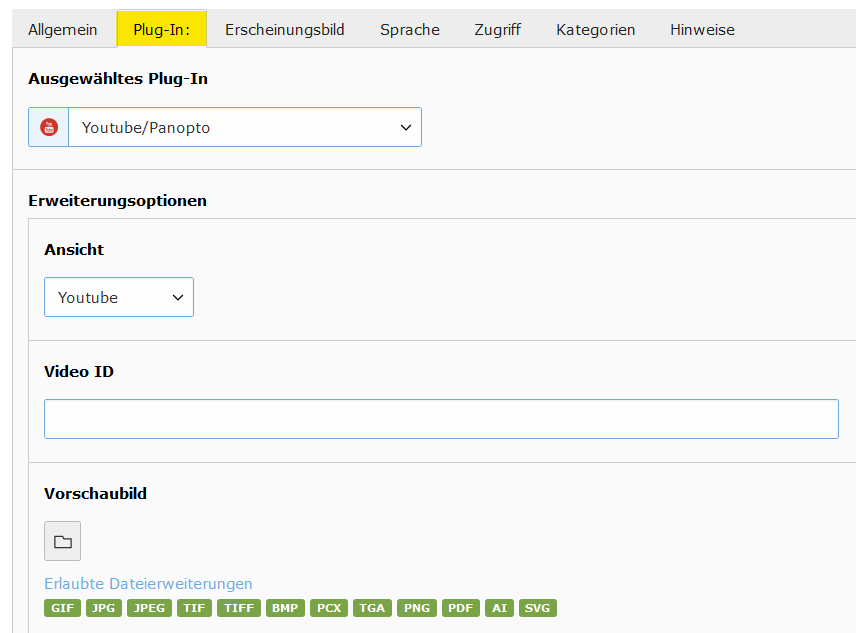Go to the Zugriff tab

coord(497,29)
